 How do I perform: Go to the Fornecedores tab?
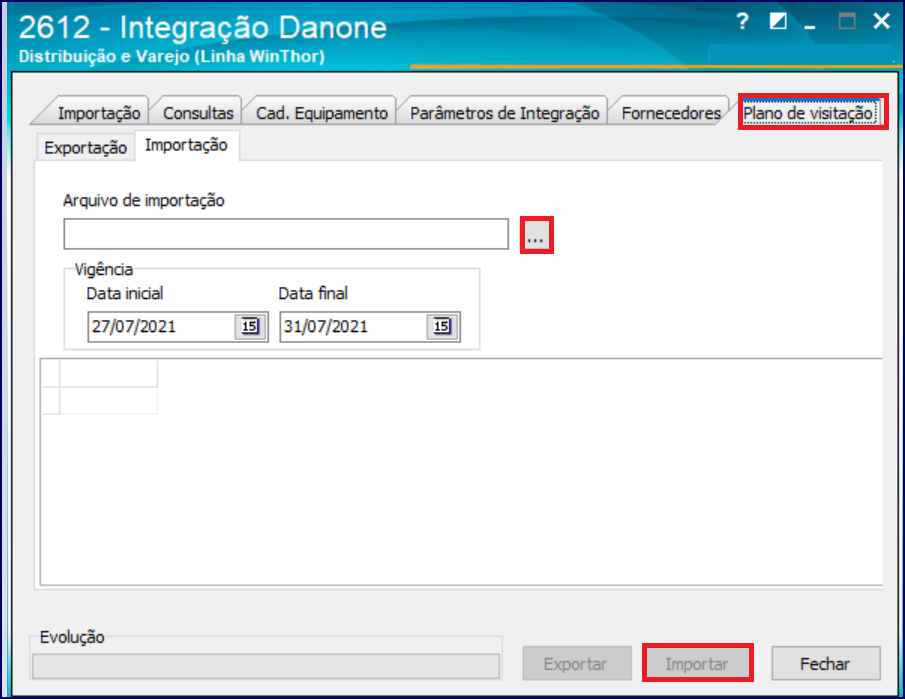coord(671,113)
